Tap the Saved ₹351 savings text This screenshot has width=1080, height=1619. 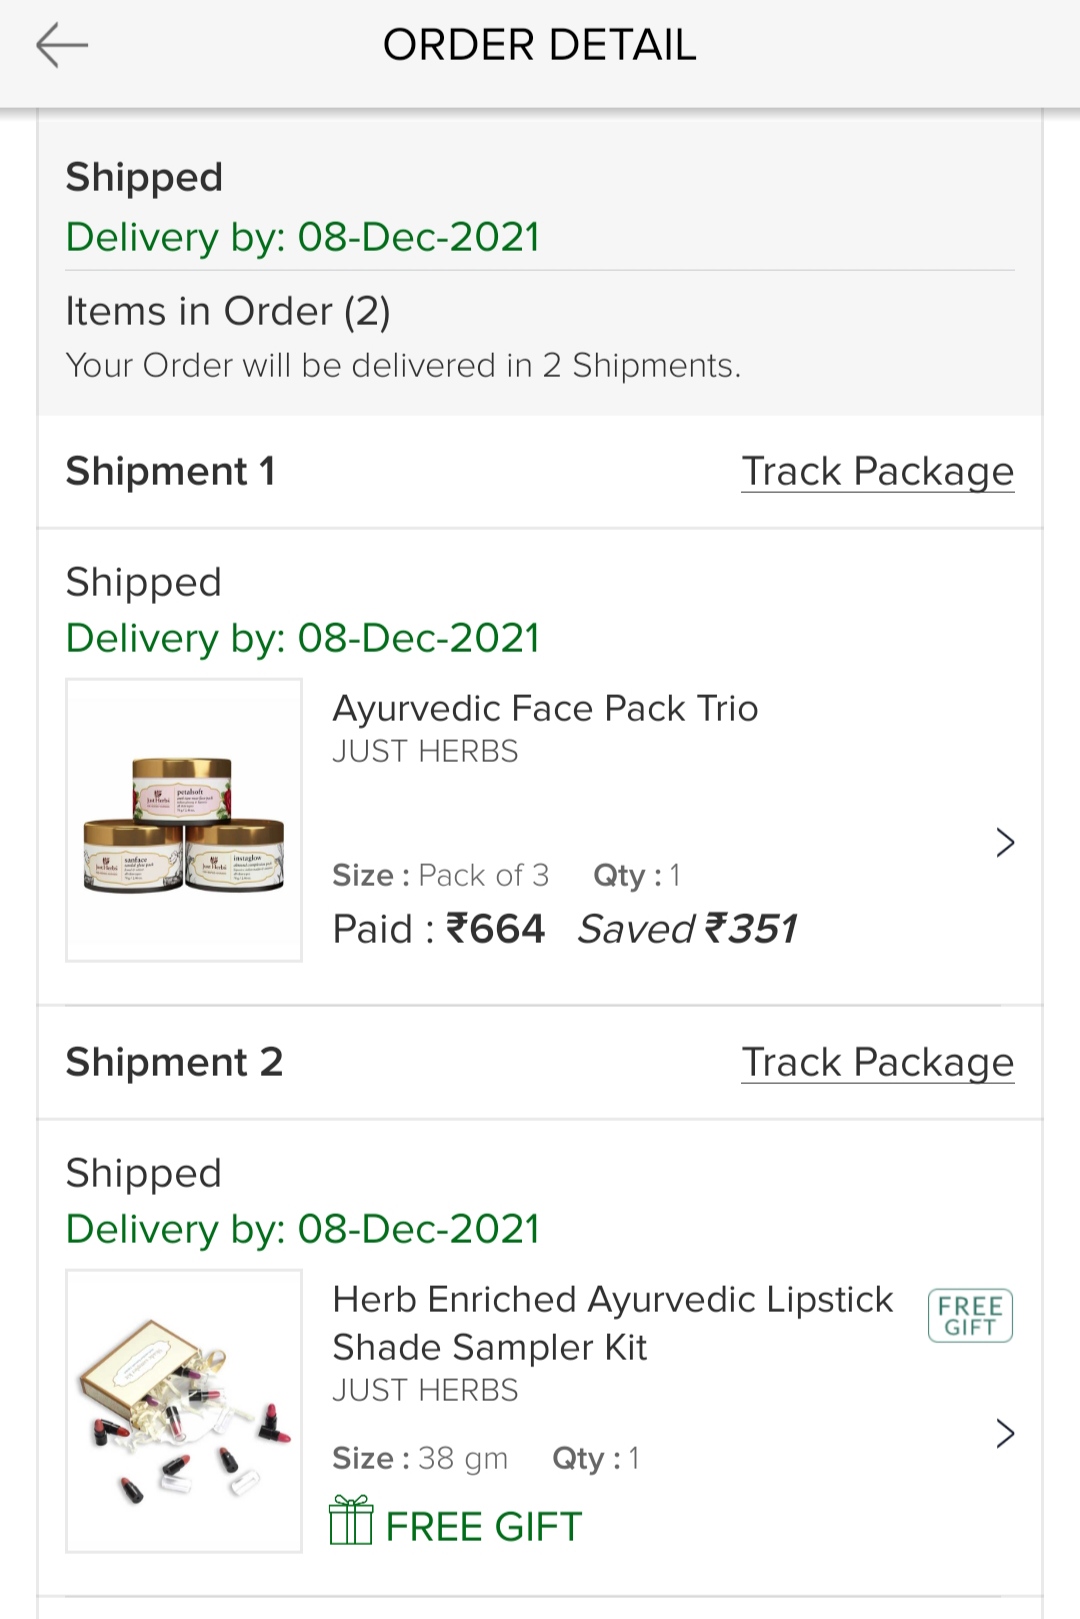(687, 929)
